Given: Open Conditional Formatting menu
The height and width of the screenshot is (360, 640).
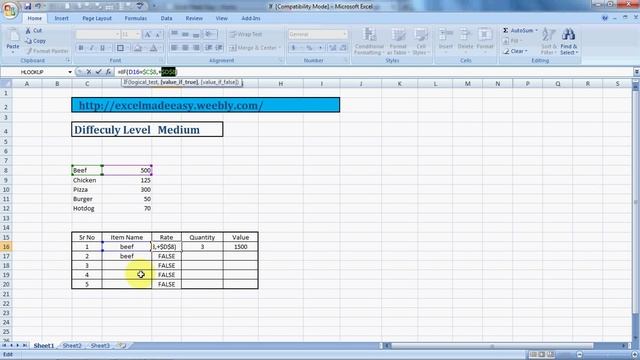Looking at the screenshot, I should pyautogui.click(x=369, y=41).
